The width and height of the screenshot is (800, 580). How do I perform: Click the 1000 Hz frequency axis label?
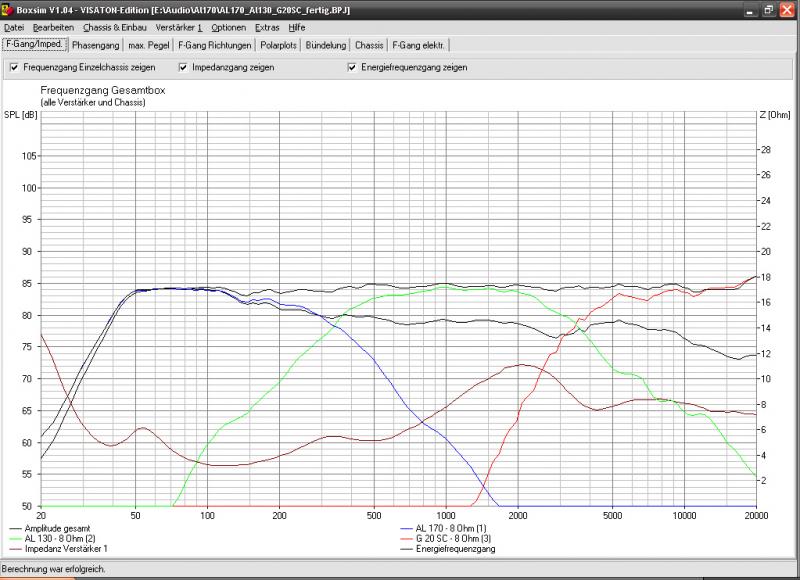446,516
